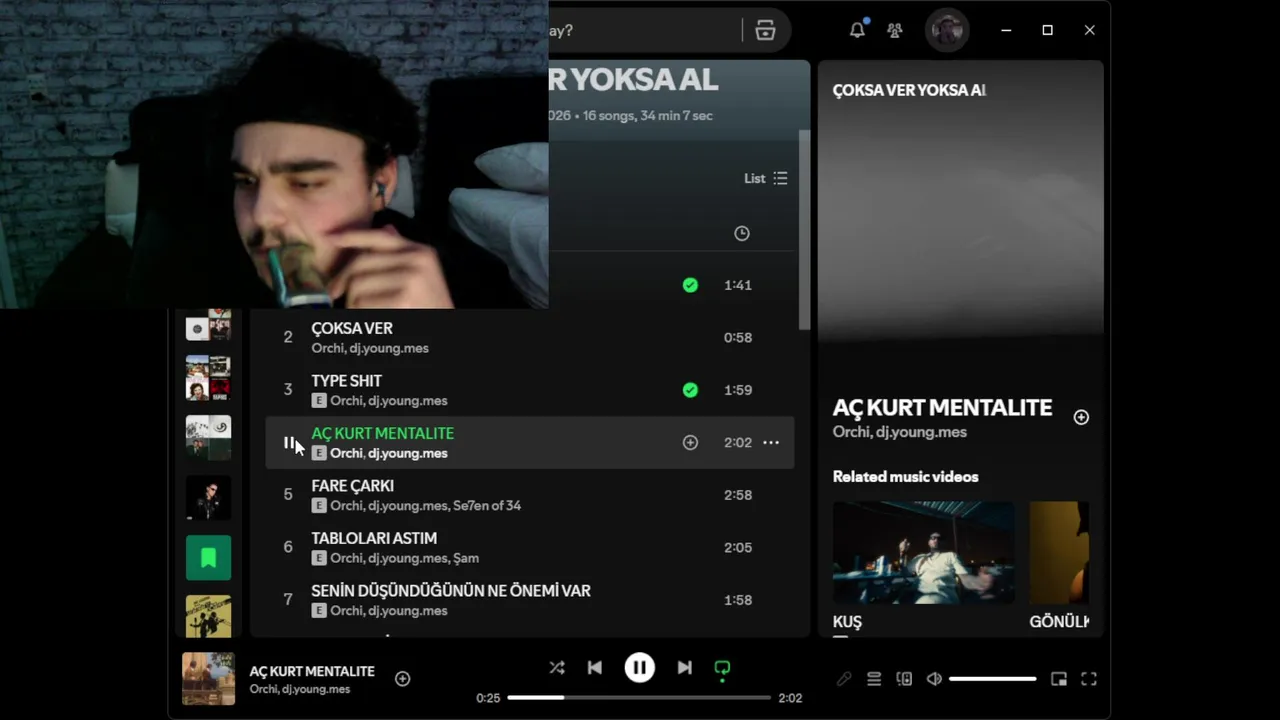
Task: Enter full screen mode
Action: tap(1089, 679)
